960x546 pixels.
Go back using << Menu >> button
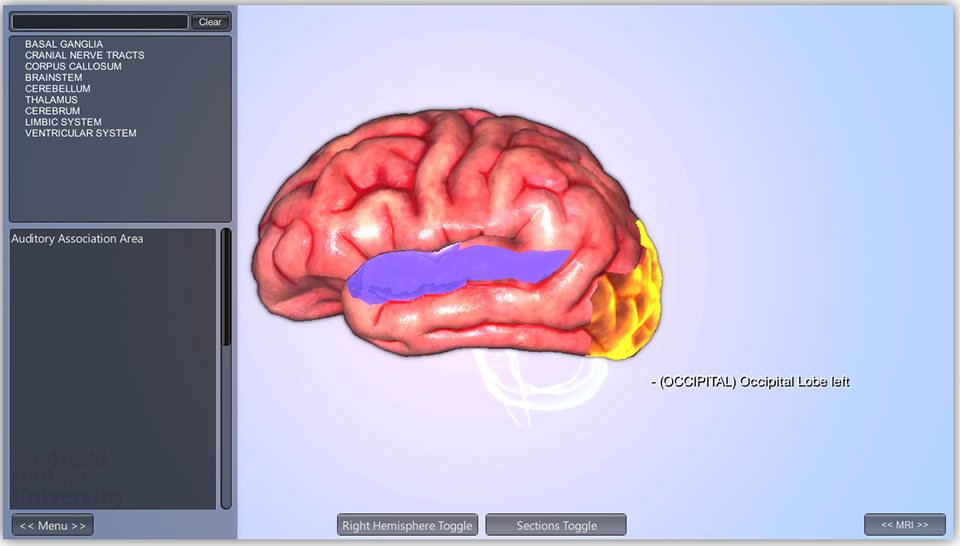point(53,525)
